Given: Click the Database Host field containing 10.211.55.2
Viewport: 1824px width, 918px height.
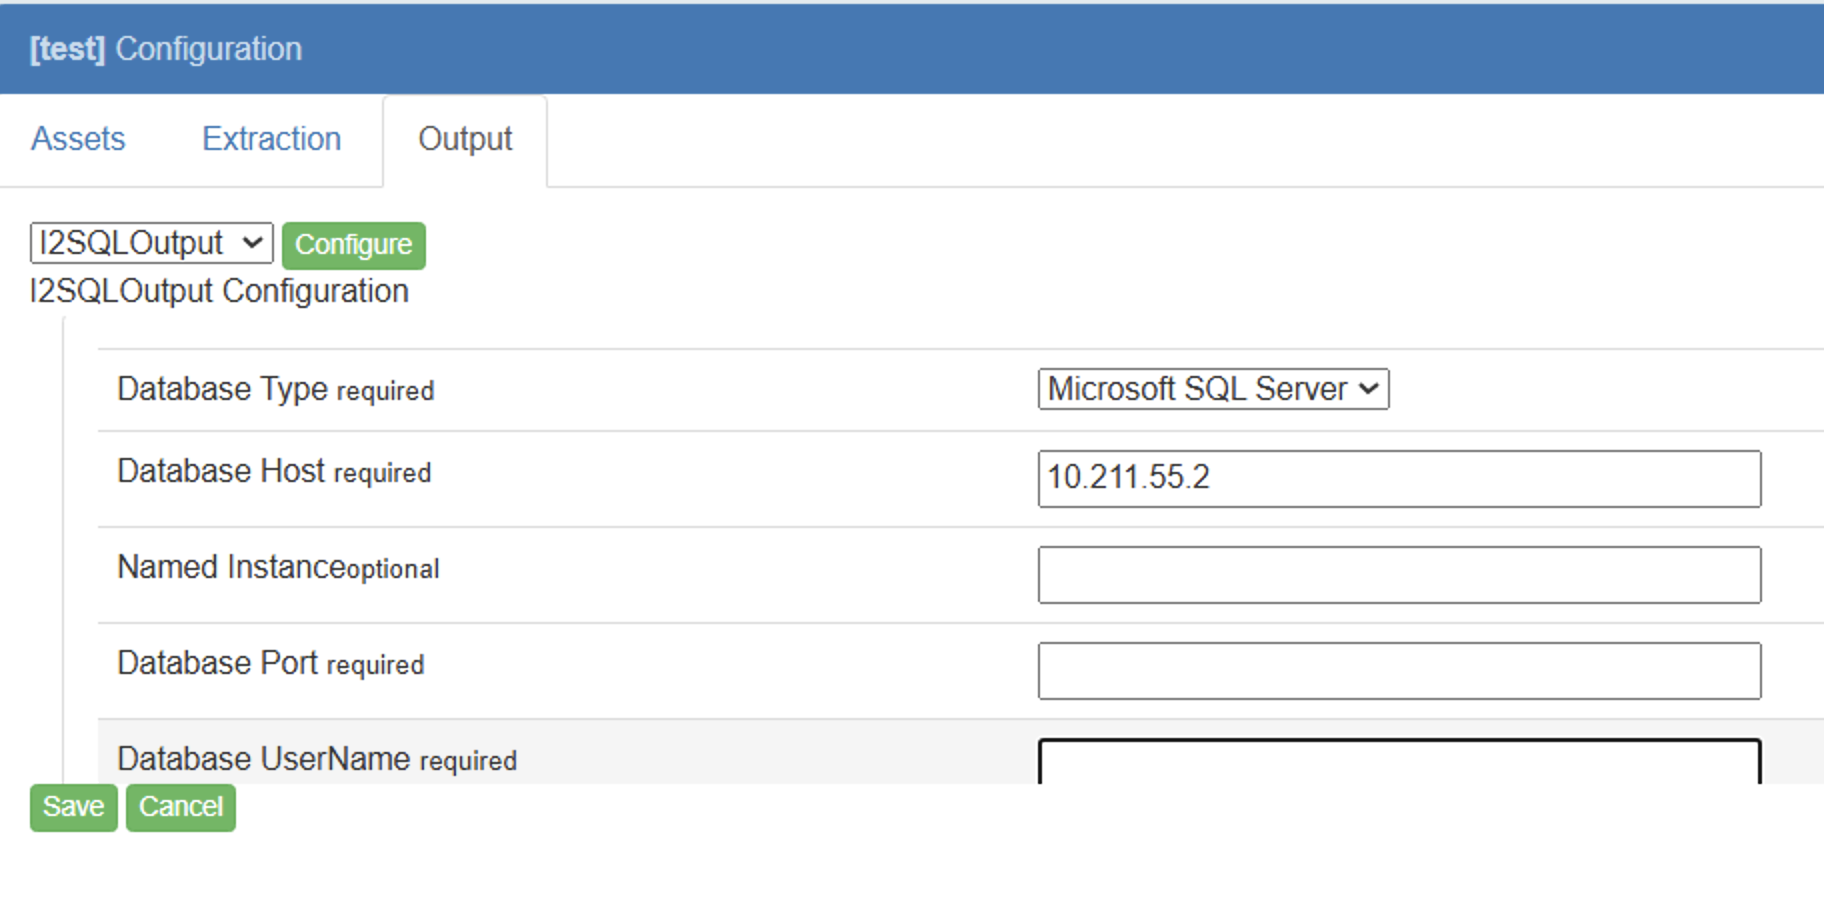Looking at the screenshot, I should point(1399,478).
